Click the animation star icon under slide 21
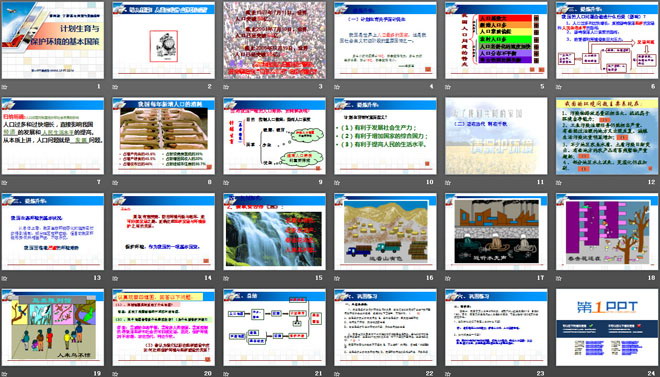The image size is (660, 377). point(226,374)
